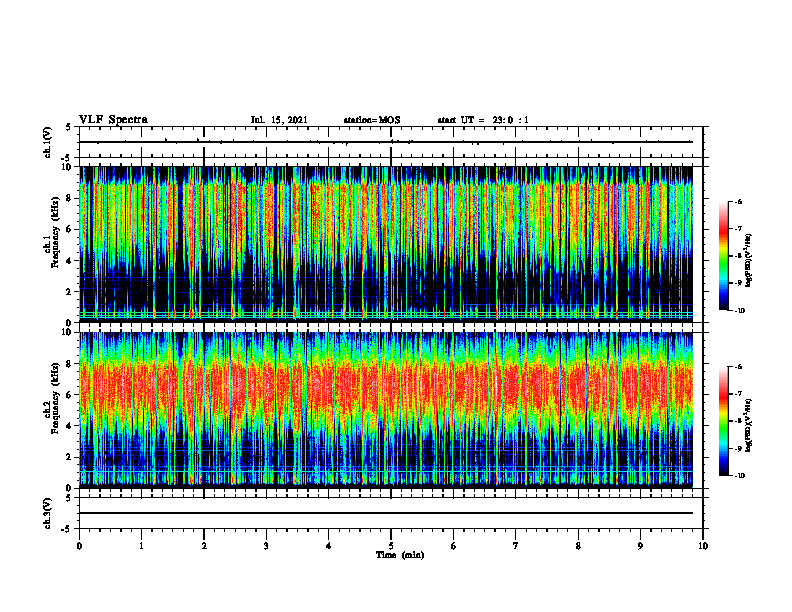Click the "Time (min)" x-axis label
The width and height of the screenshot is (792, 612).
[400, 555]
